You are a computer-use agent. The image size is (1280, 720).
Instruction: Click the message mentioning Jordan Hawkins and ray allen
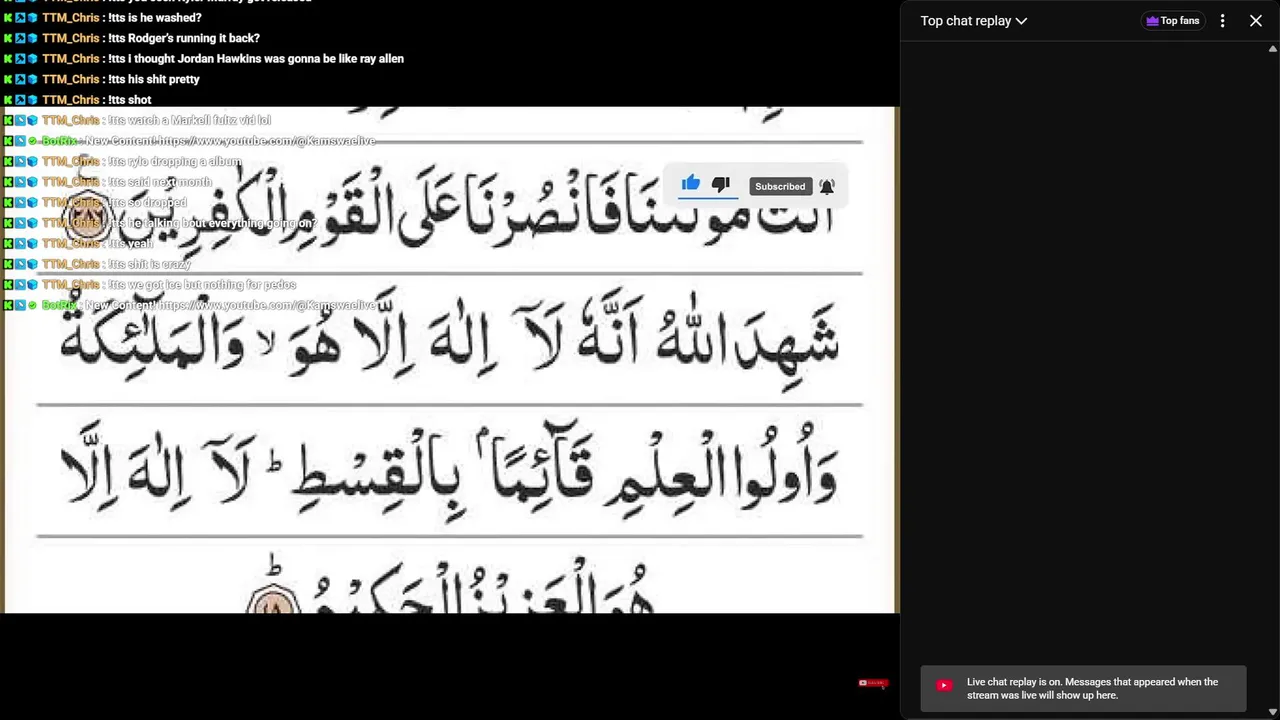pos(256,59)
